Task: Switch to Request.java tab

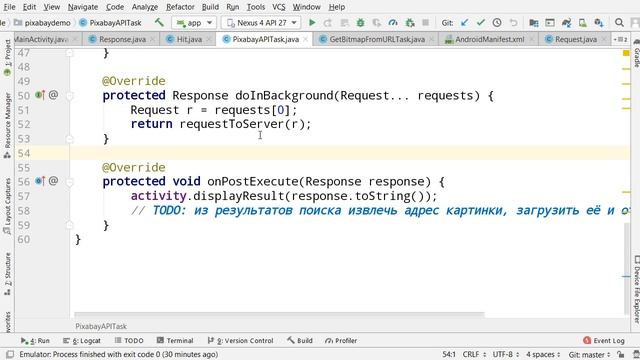Action: pyautogui.click(x=576, y=39)
